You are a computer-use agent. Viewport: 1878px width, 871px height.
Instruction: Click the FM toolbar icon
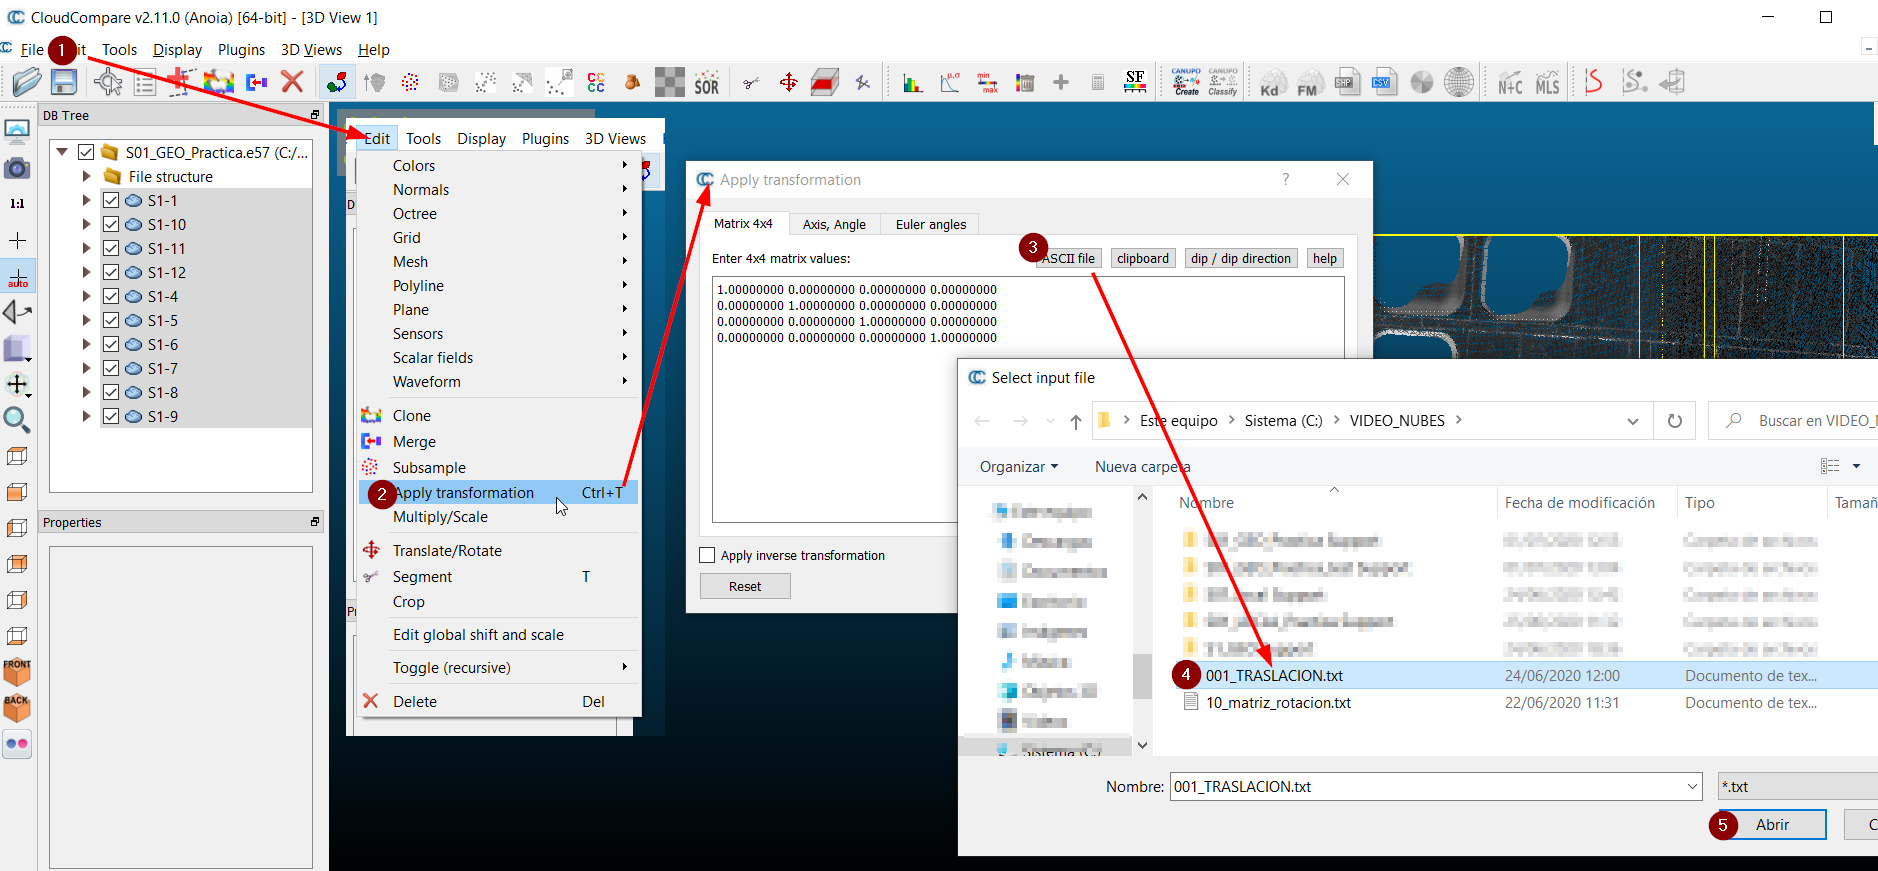pyautogui.click(x=1310, y=82)
